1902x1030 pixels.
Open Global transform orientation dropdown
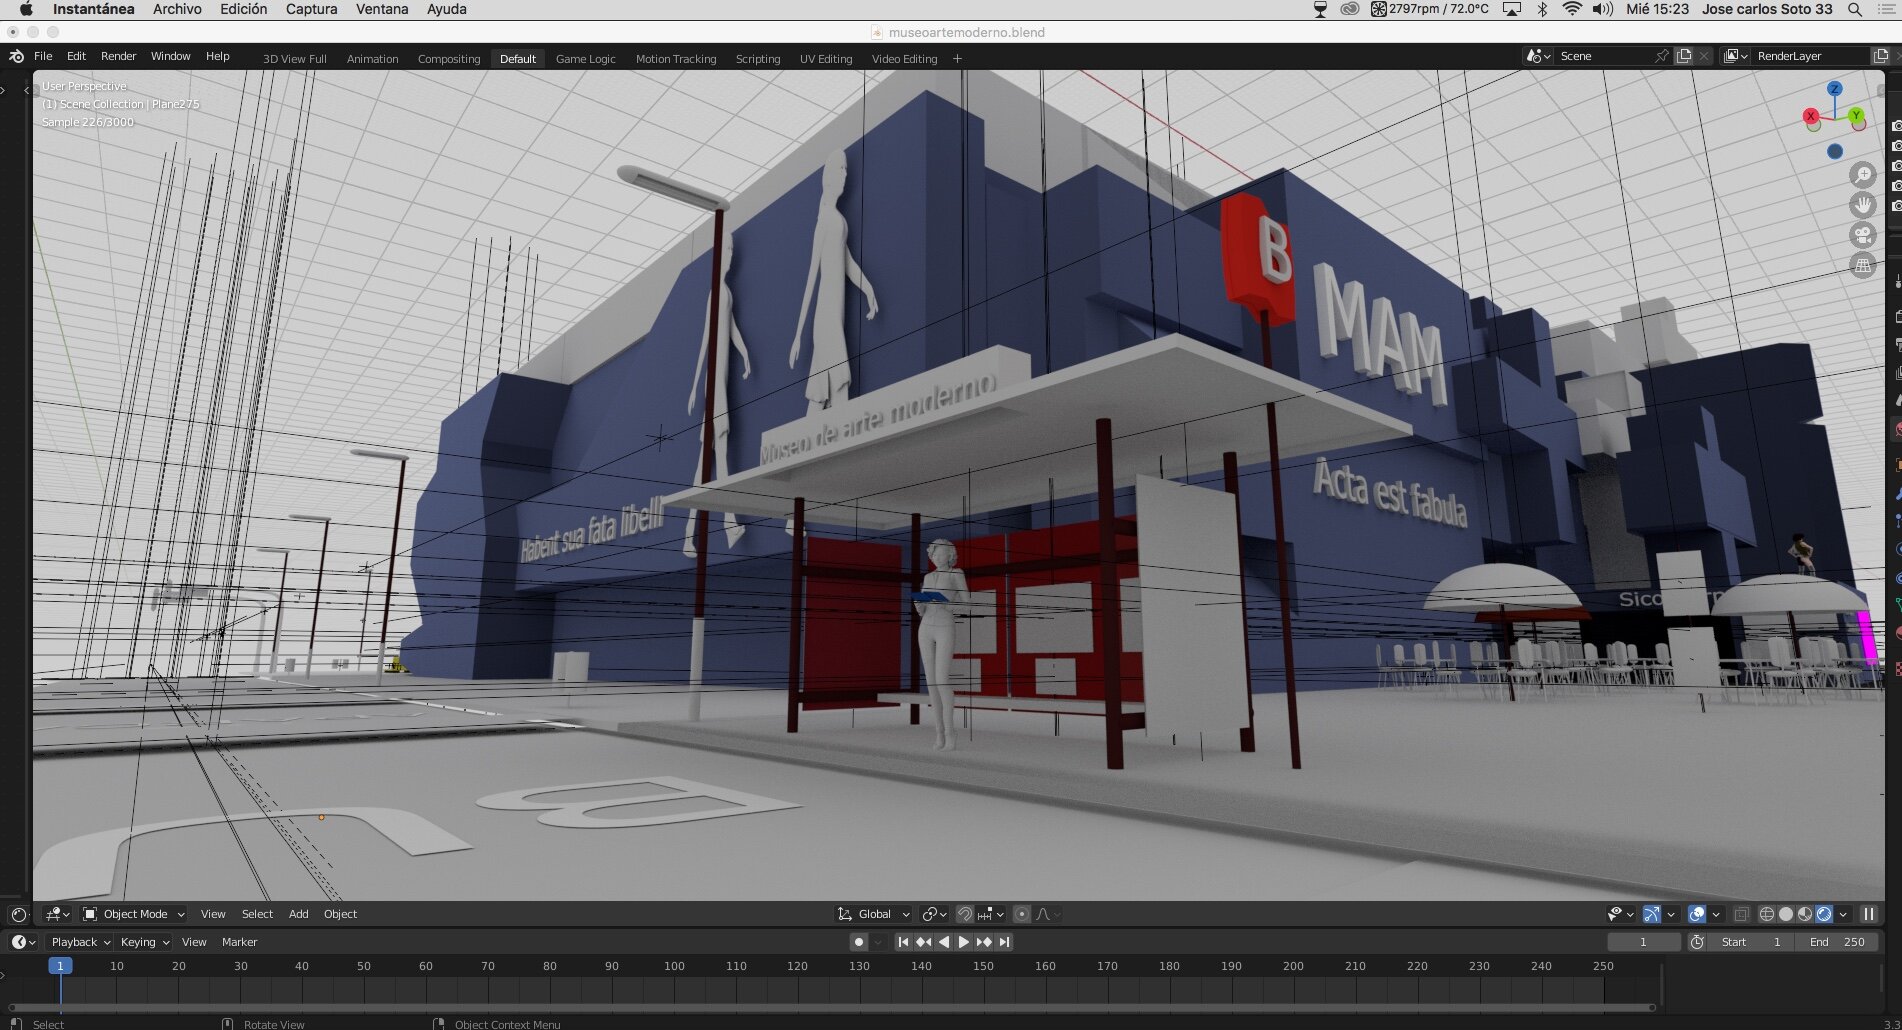[x=874, y=914]
